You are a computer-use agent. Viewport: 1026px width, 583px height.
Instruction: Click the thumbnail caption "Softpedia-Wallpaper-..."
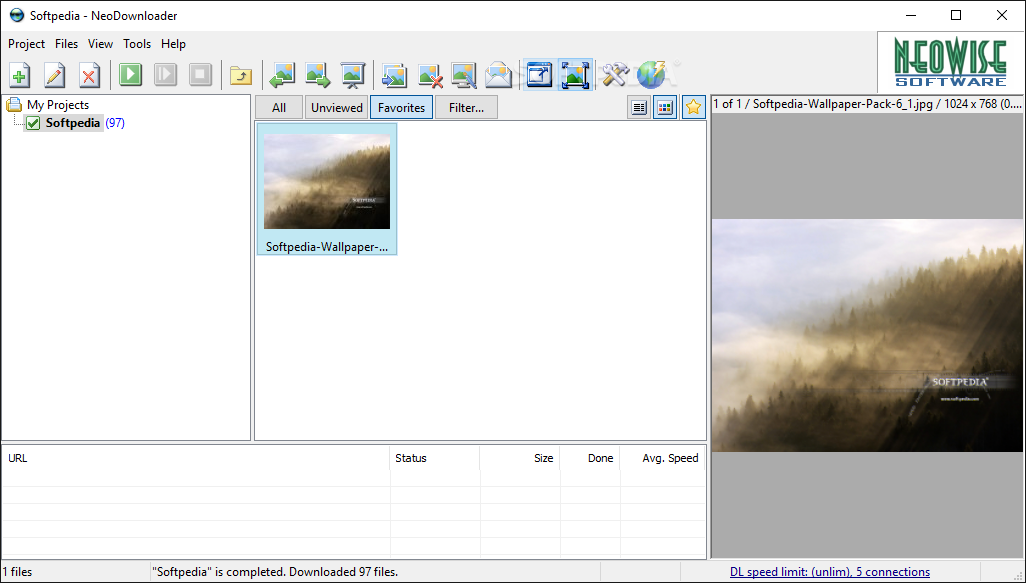[x=327, y=247]
